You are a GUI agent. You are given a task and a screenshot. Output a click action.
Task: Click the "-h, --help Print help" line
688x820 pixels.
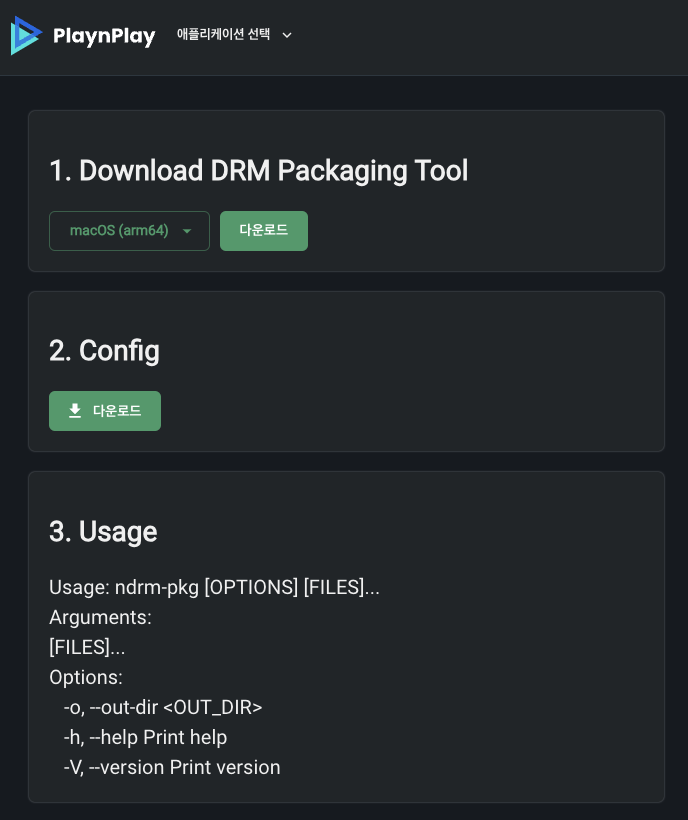point(145,737)
